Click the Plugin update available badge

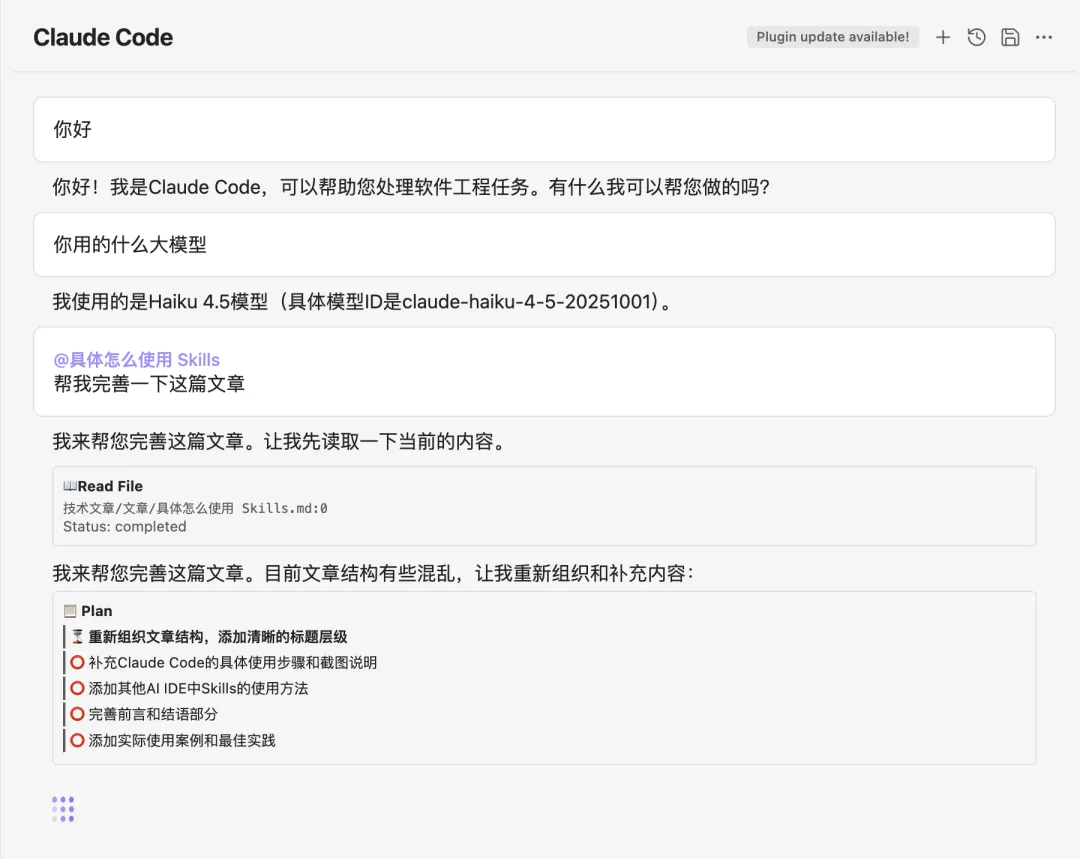pyautogui.click(x=833, y=37)
